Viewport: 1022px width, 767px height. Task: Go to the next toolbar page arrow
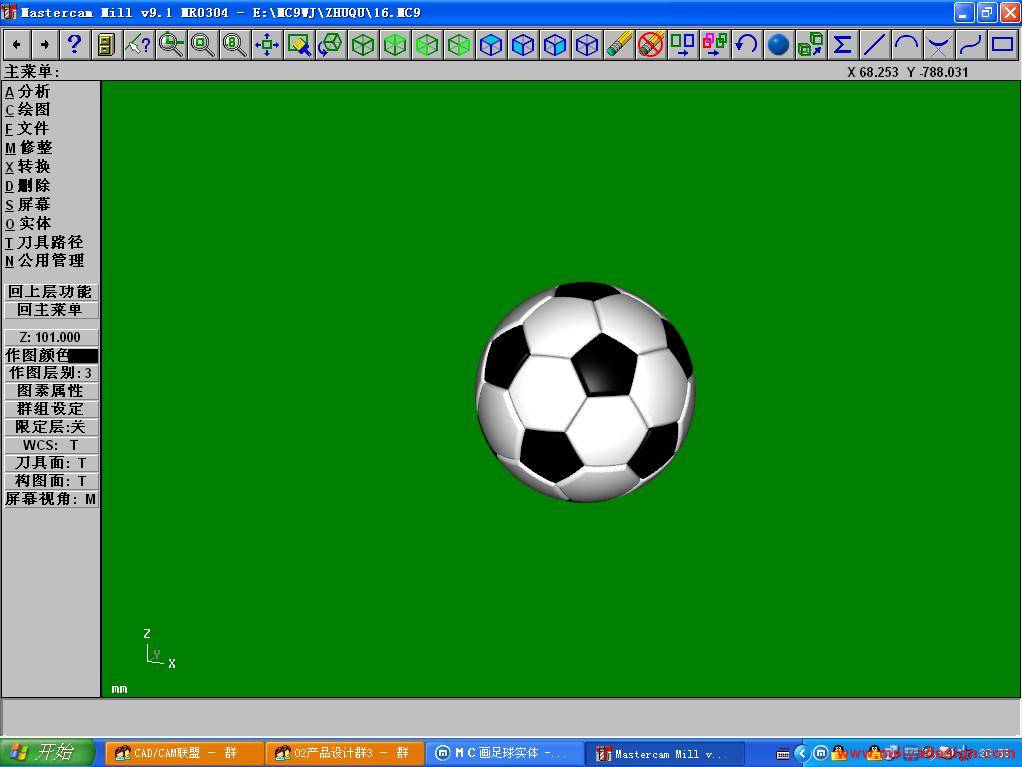(44, 44)
